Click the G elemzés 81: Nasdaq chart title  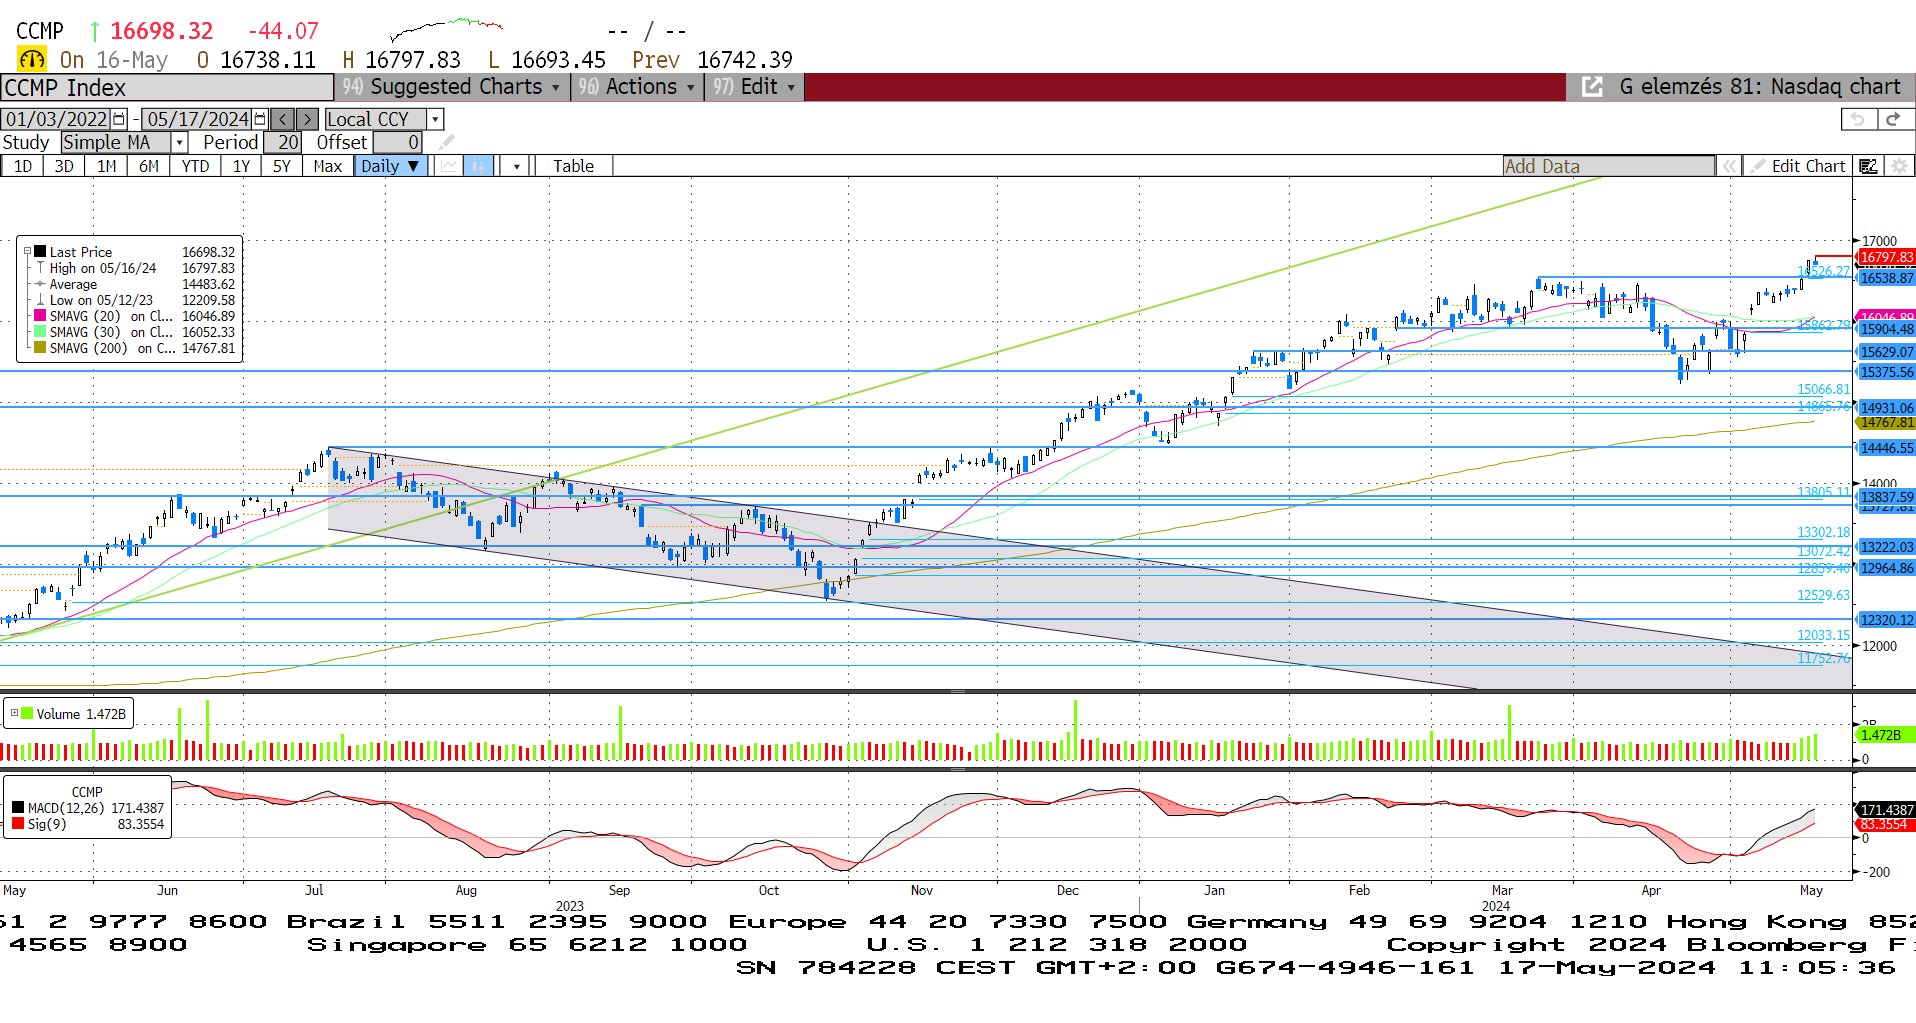tap(1759, 87)
